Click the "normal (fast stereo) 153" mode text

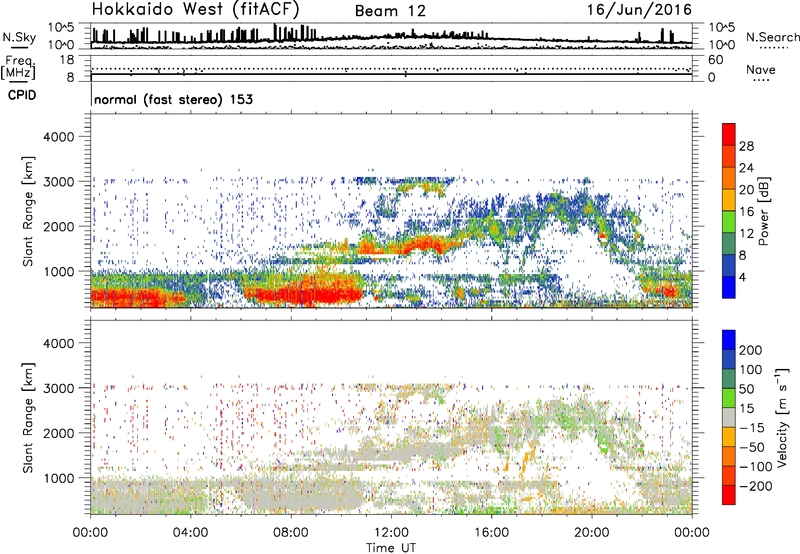[x=173, y=100]
